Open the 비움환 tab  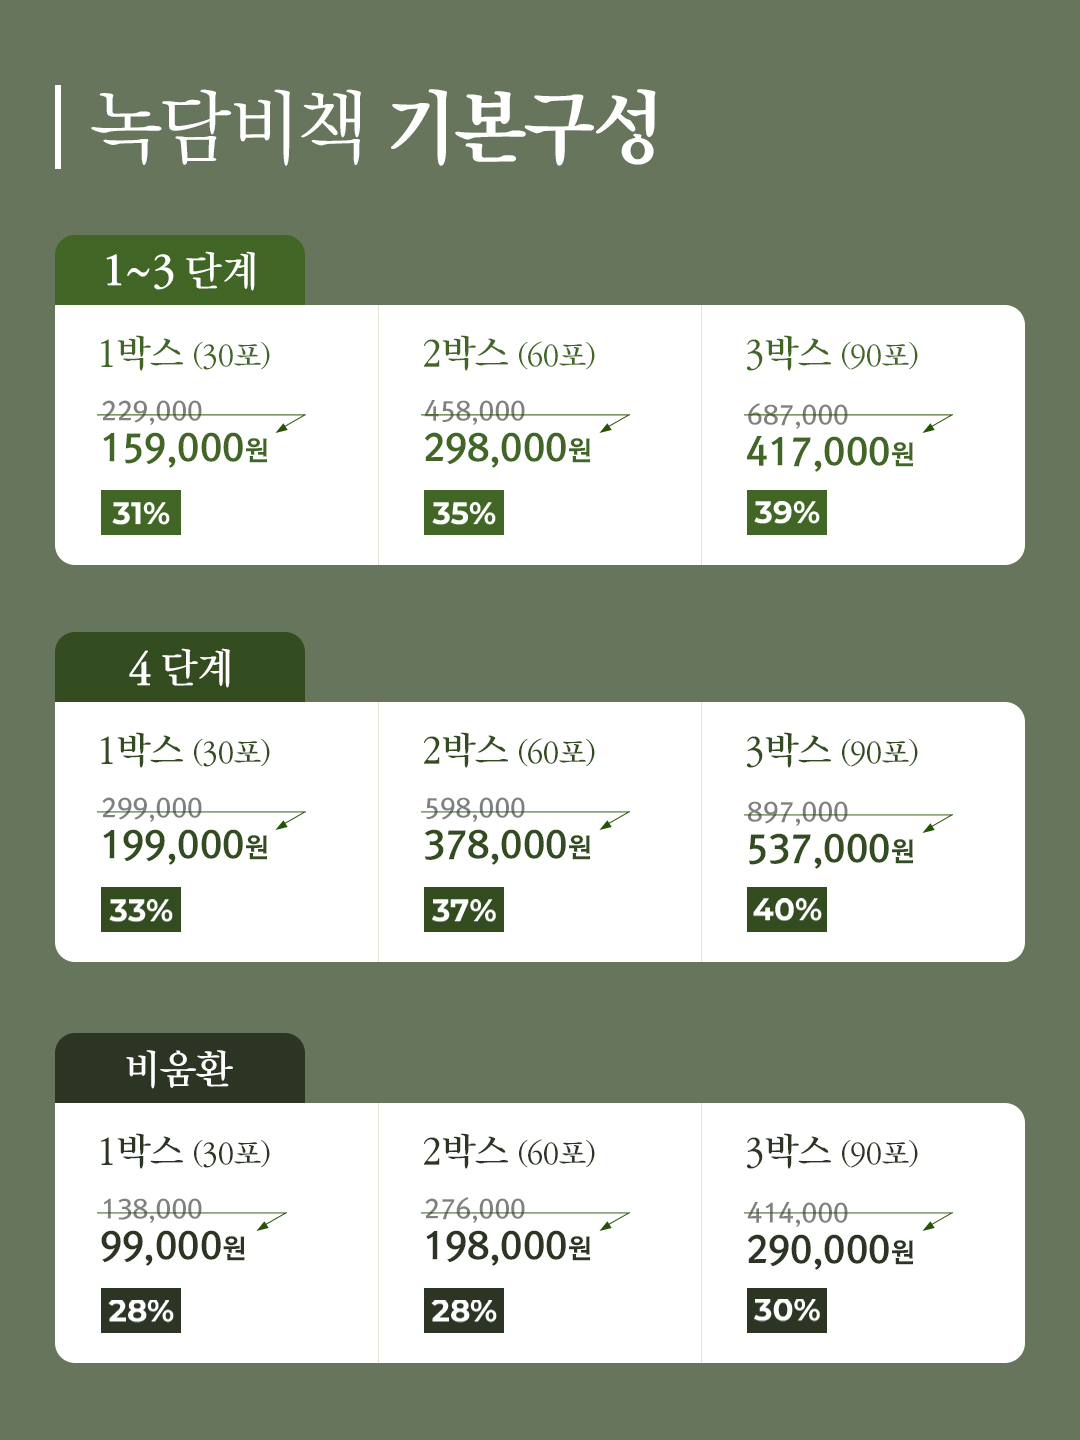180,1069
